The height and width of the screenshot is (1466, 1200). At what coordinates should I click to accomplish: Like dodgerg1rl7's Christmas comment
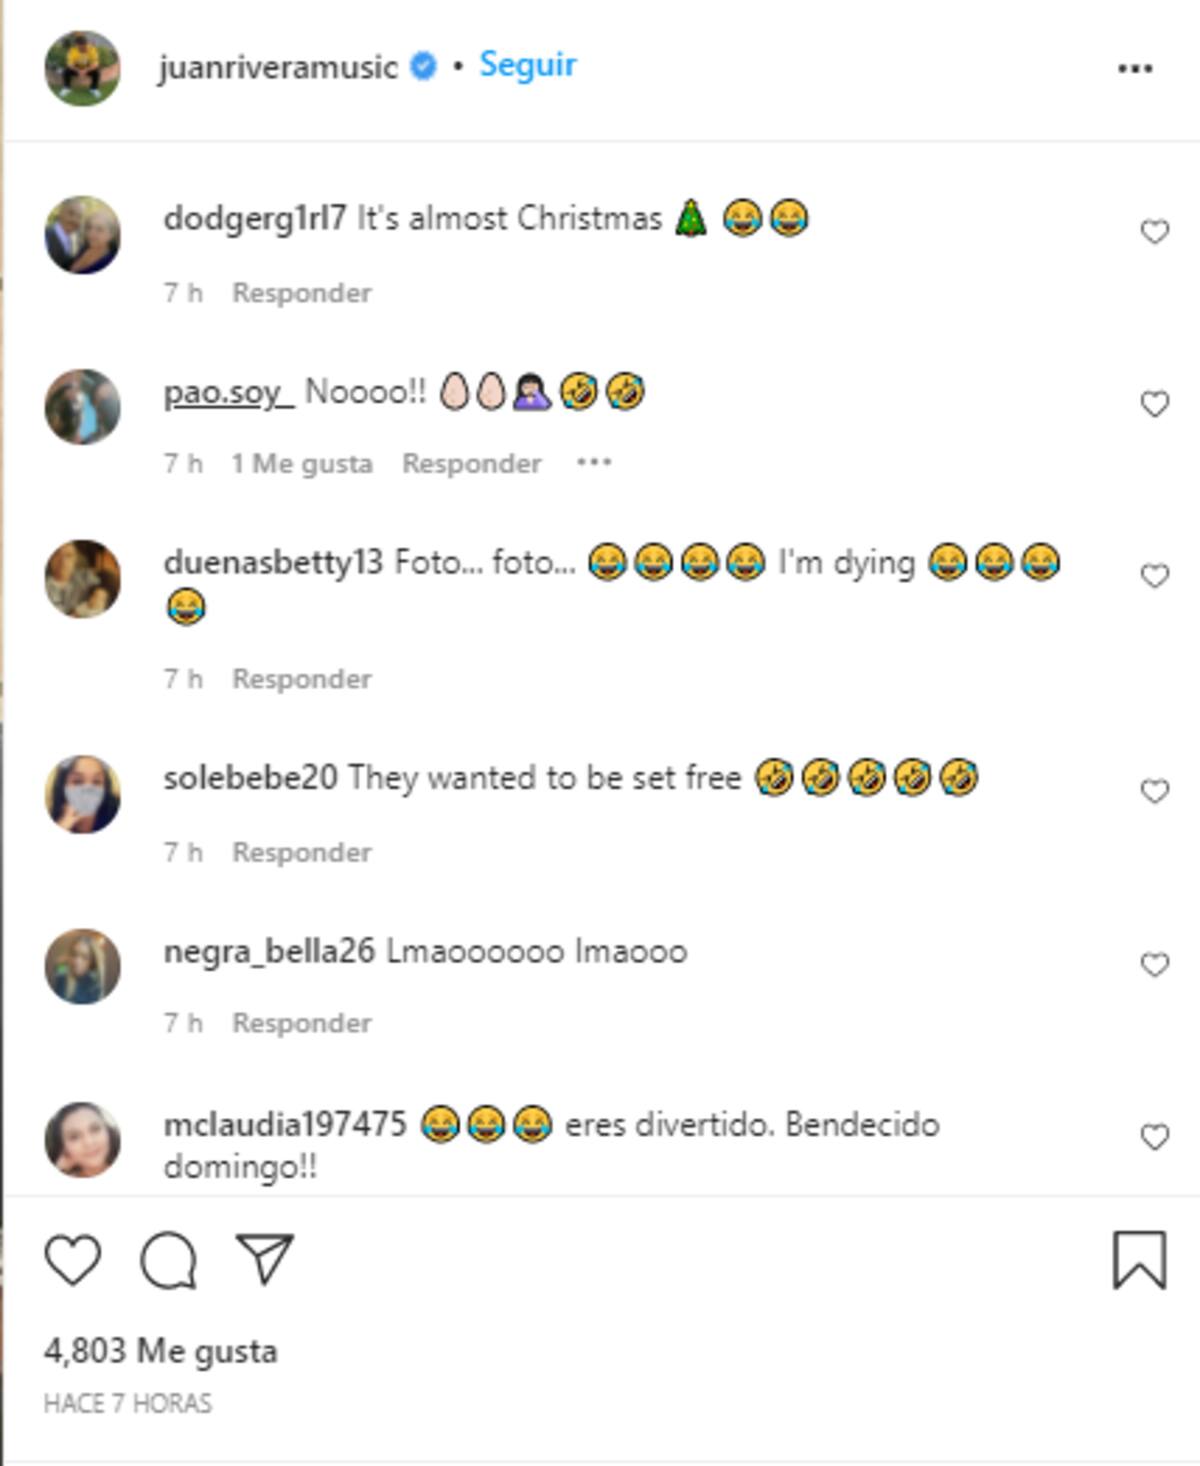tap(1154, 232)
